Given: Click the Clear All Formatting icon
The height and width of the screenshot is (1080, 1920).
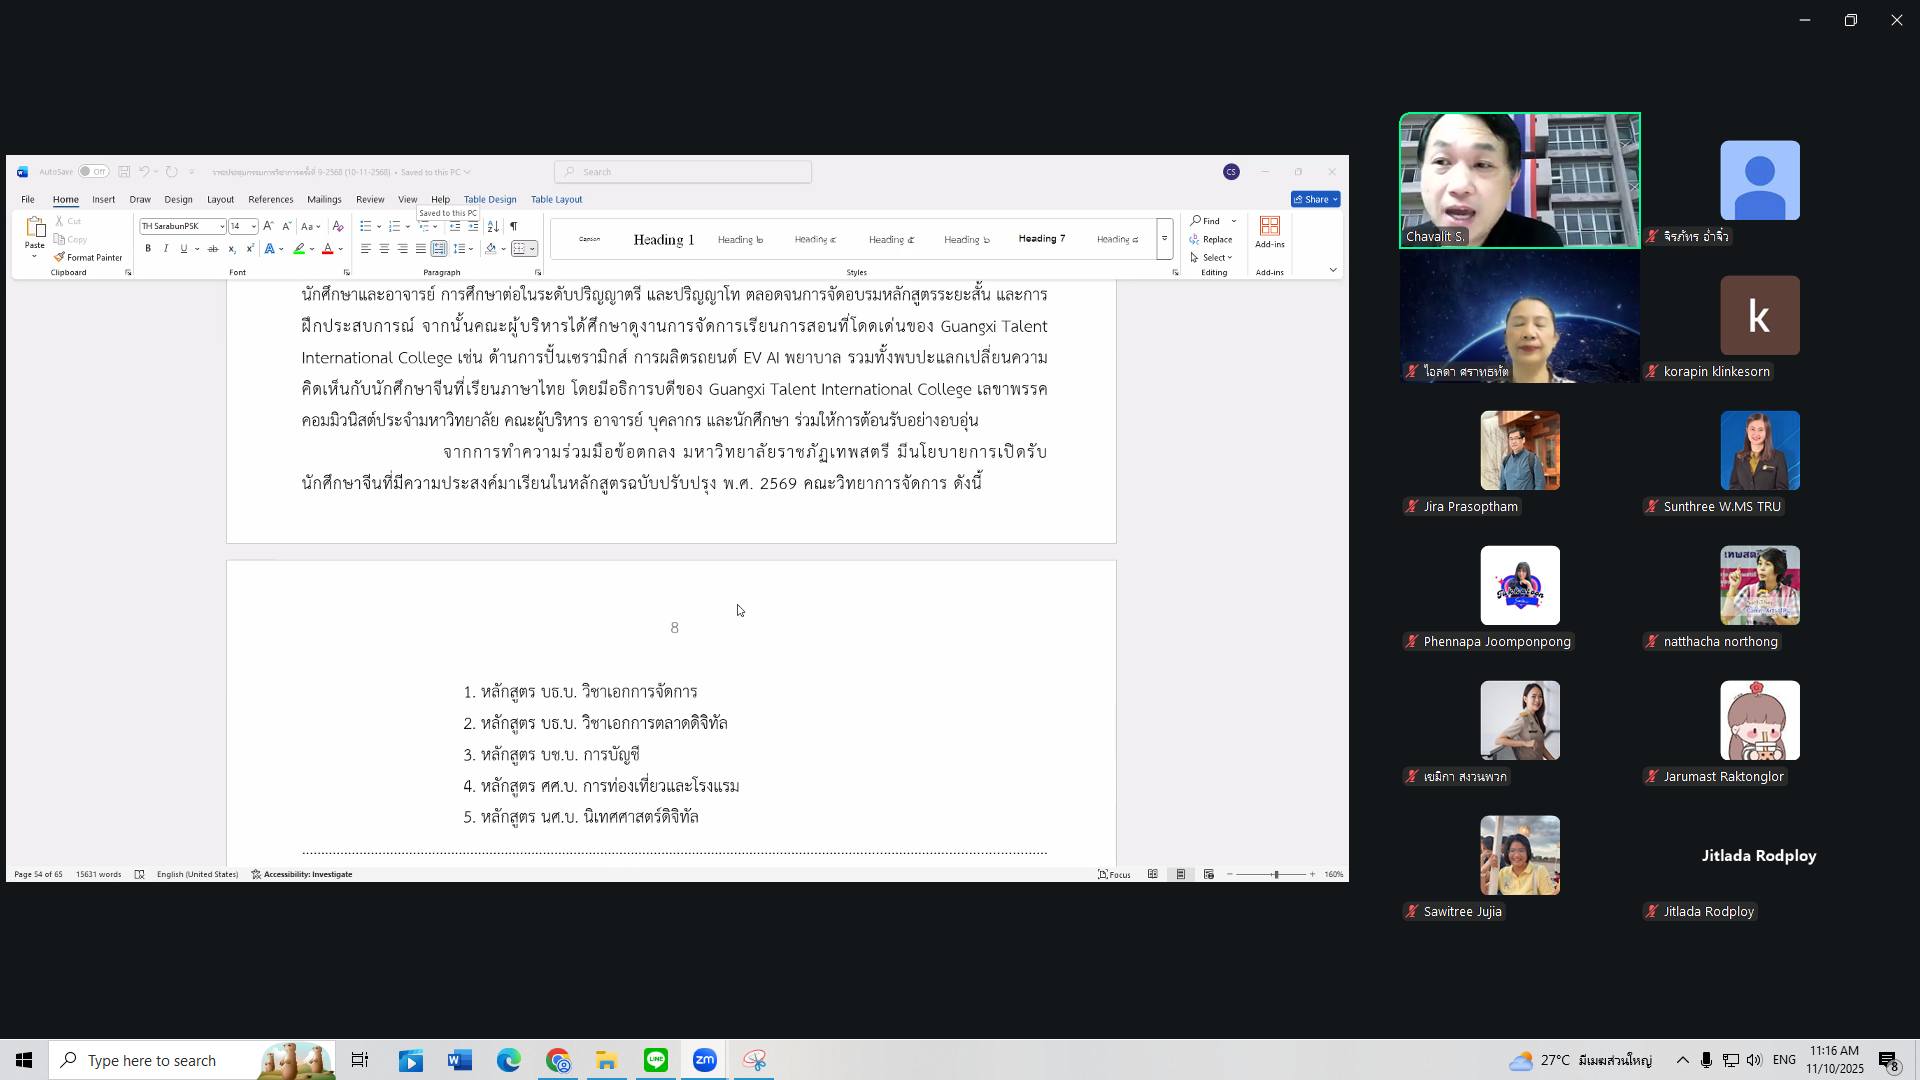Looking at the screenshot, I should point(338,227).
